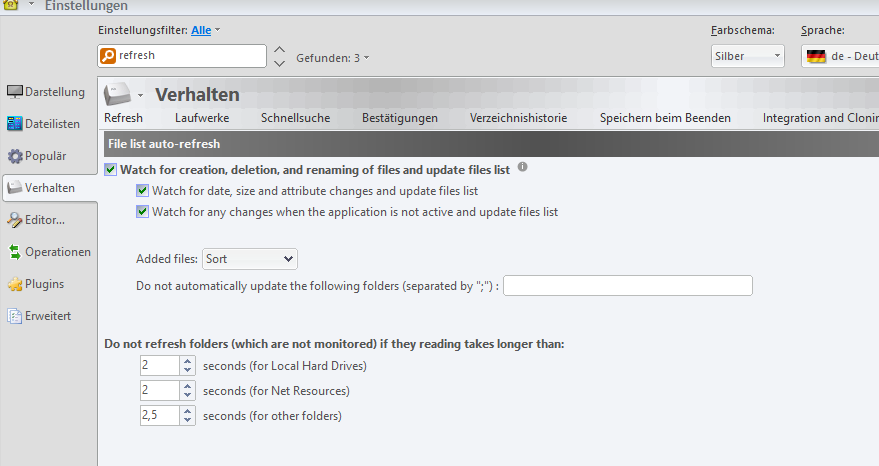
Task: Open Dateilisten section icon
Action: (15, 124)
